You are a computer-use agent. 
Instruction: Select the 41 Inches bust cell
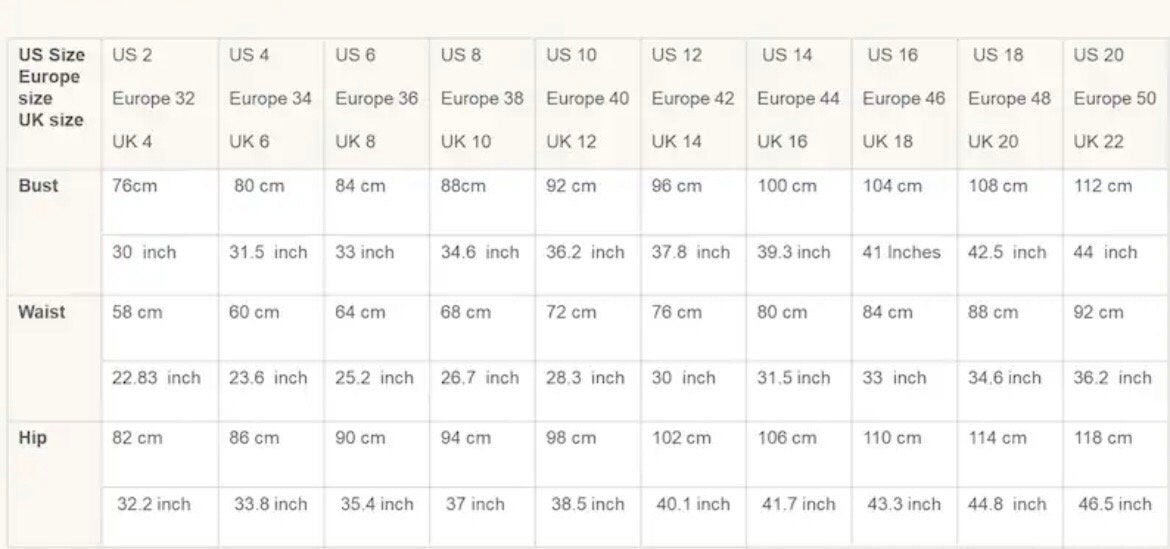[x=901, y=253]
